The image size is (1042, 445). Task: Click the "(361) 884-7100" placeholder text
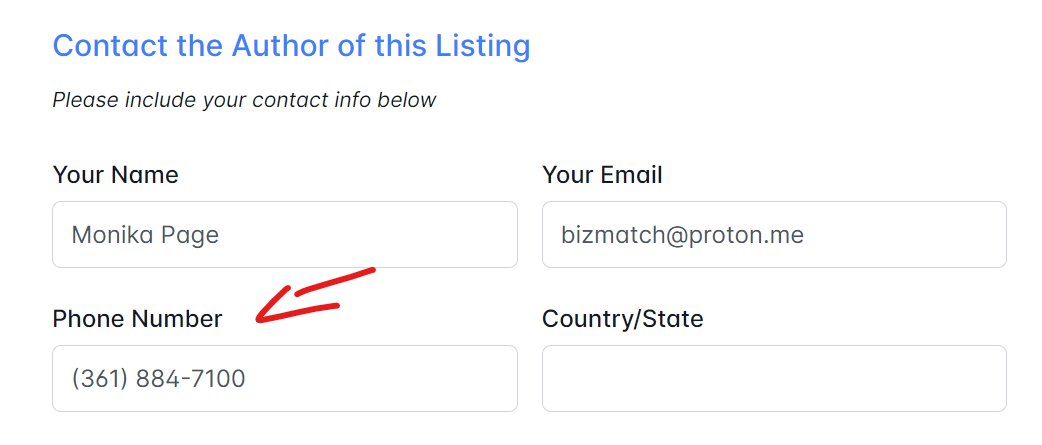158,380
